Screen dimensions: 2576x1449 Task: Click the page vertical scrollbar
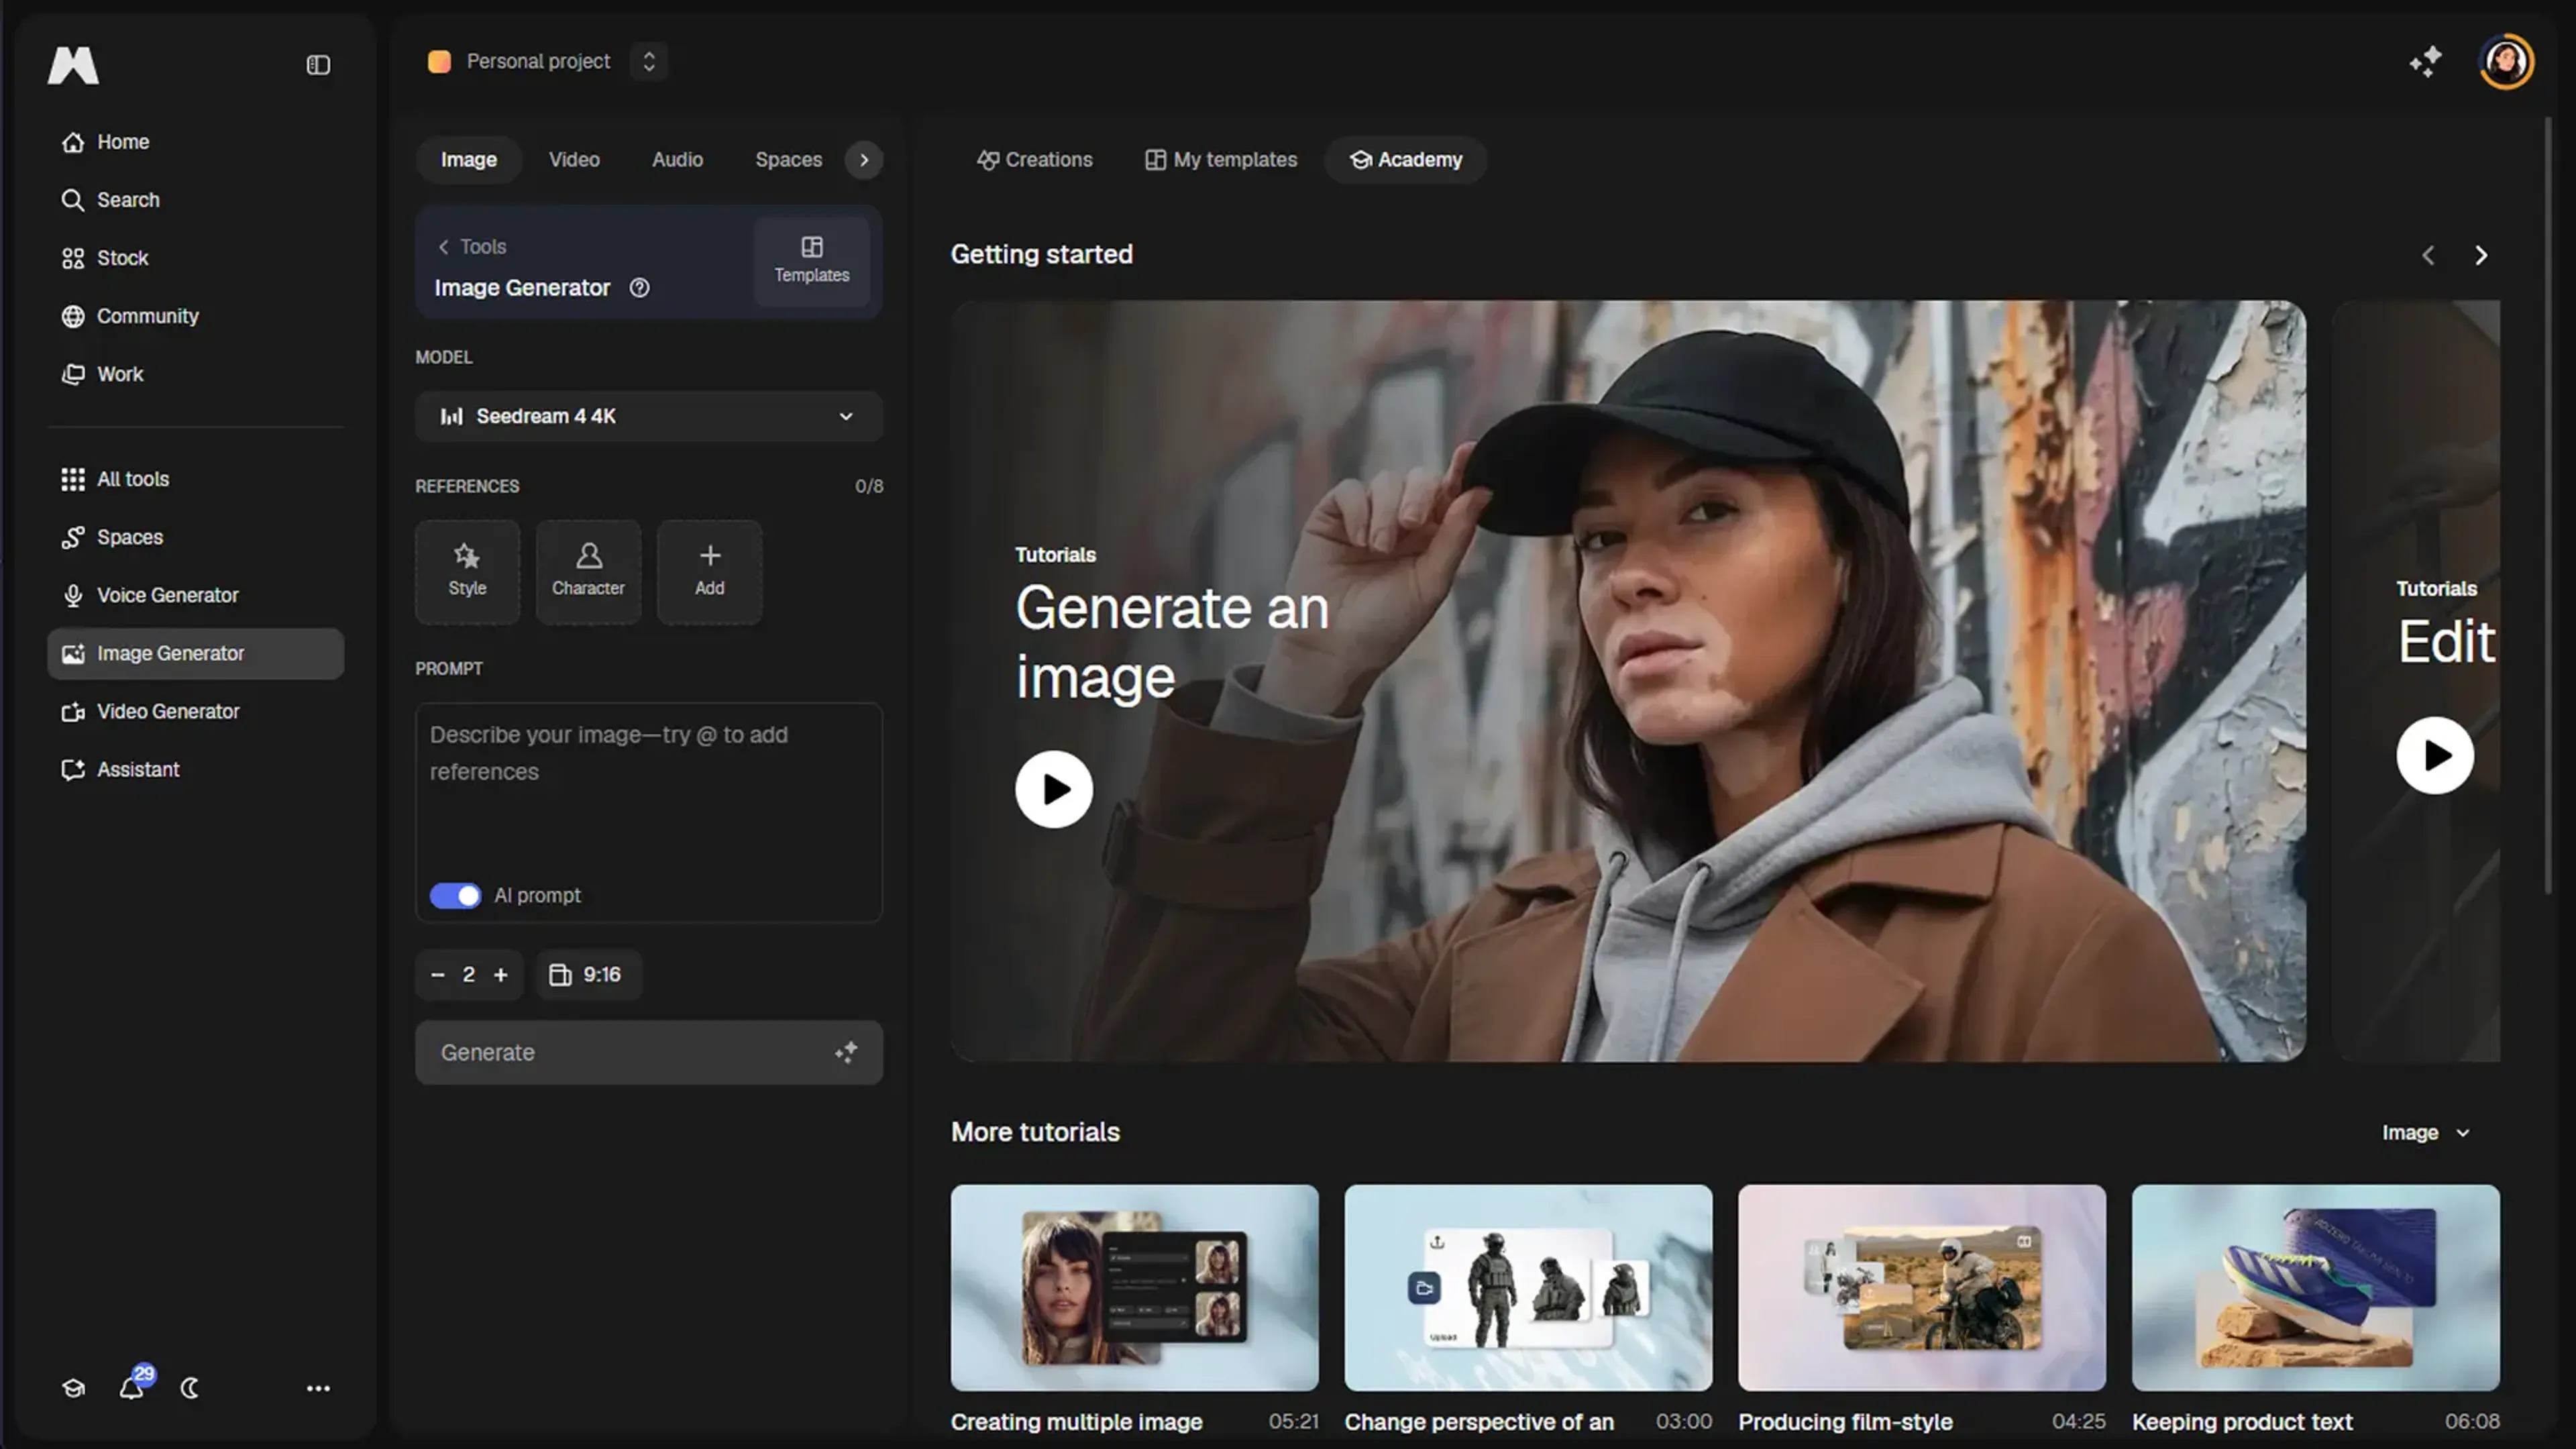point(2548,505)
